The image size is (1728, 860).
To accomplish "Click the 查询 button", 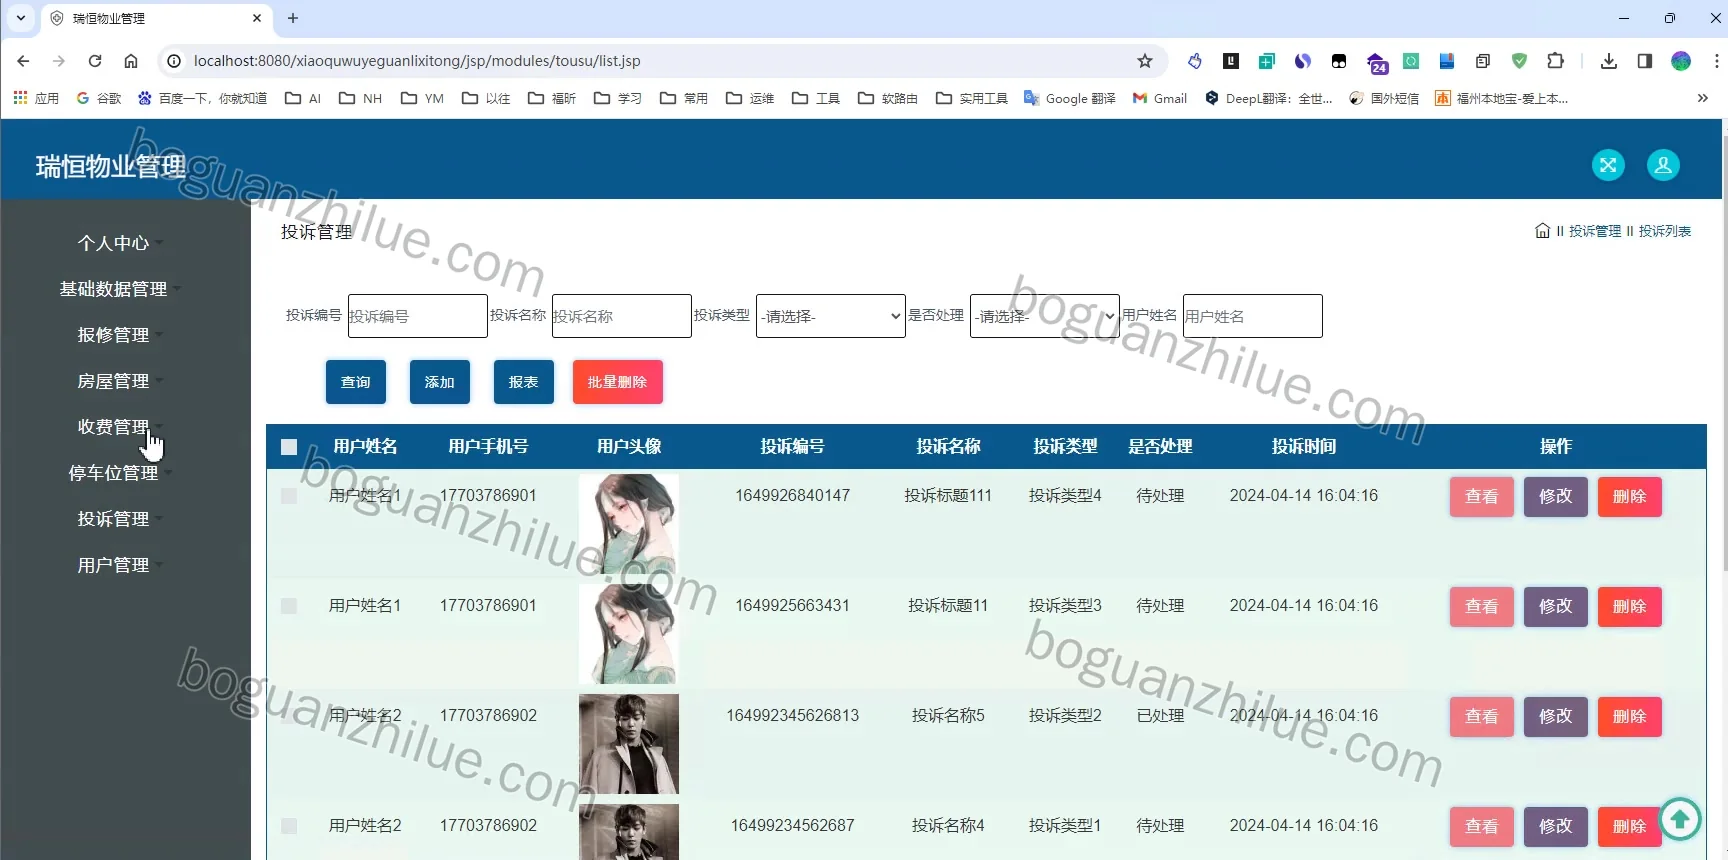I will point(356,382).
